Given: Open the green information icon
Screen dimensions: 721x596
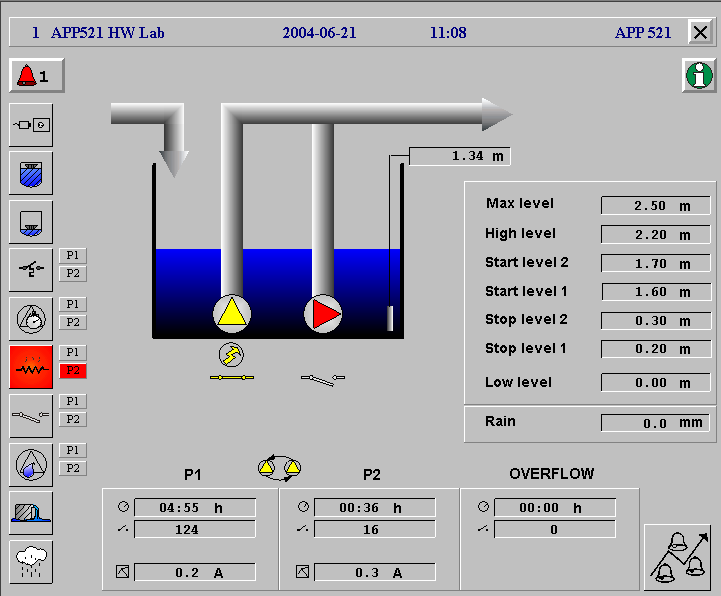Looking at the screenshot, I should coord(699,75).
